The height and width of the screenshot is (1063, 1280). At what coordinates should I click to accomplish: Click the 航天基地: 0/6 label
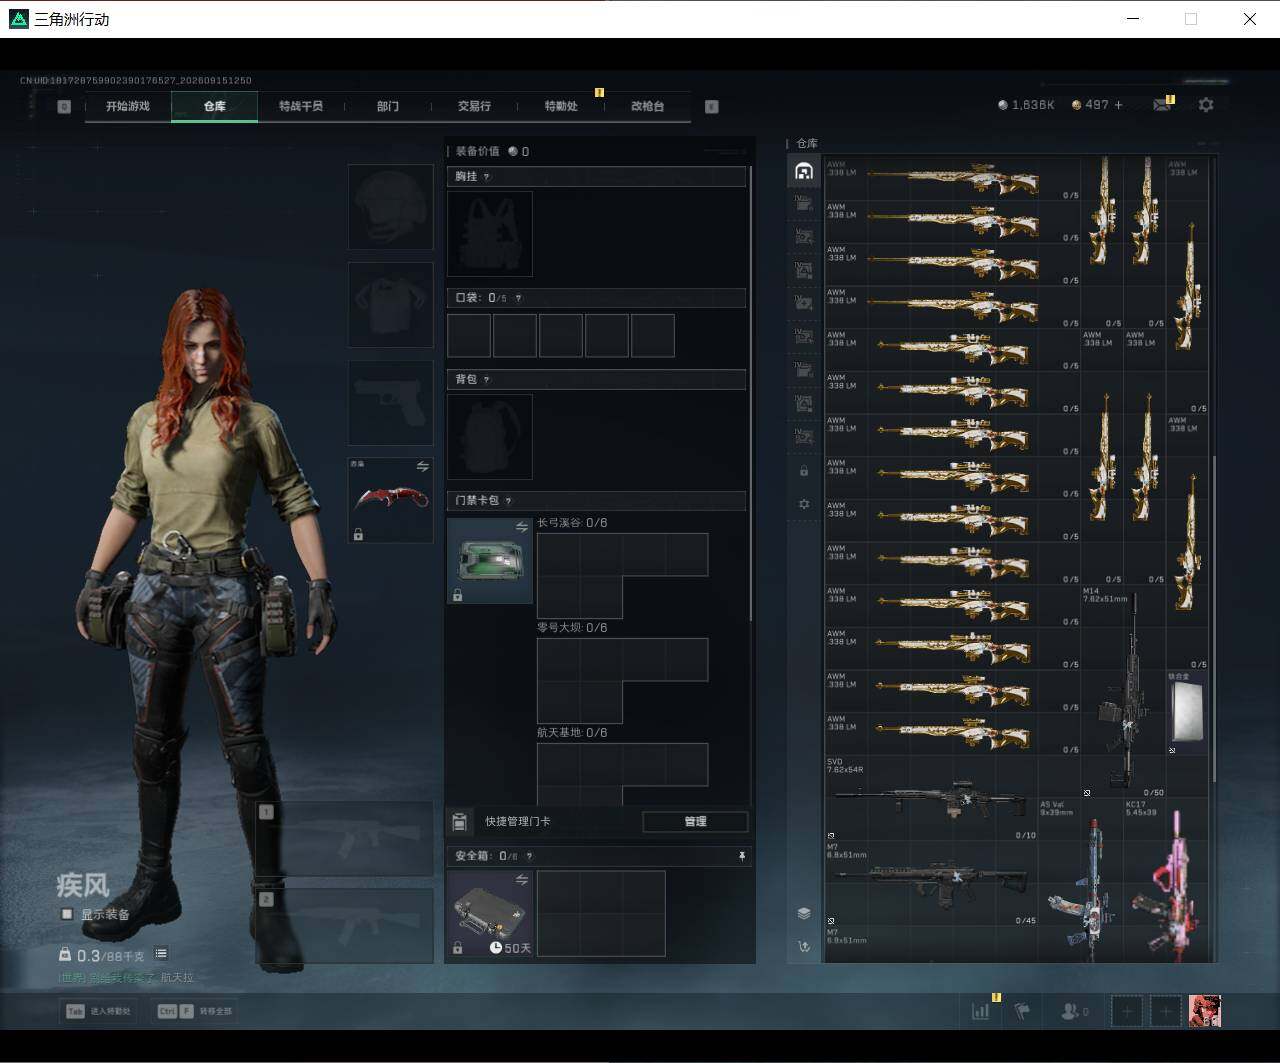point(572,733)
